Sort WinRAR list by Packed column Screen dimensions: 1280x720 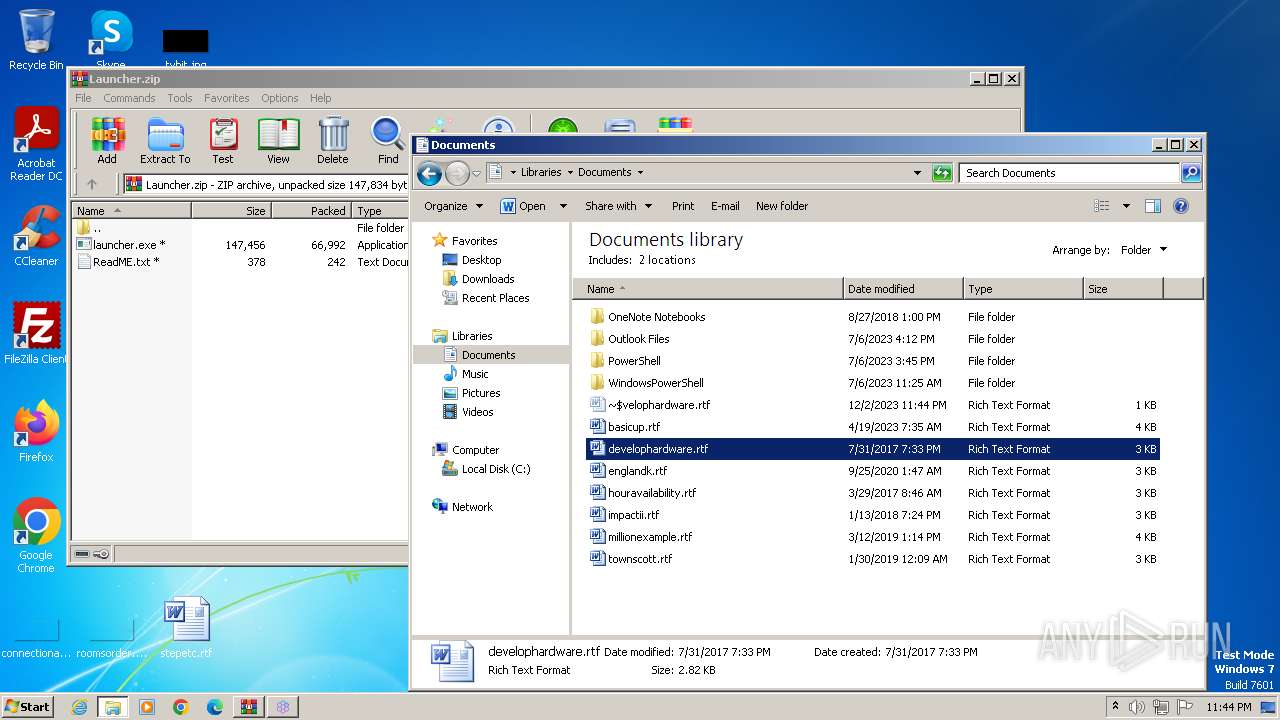(311, 211)
